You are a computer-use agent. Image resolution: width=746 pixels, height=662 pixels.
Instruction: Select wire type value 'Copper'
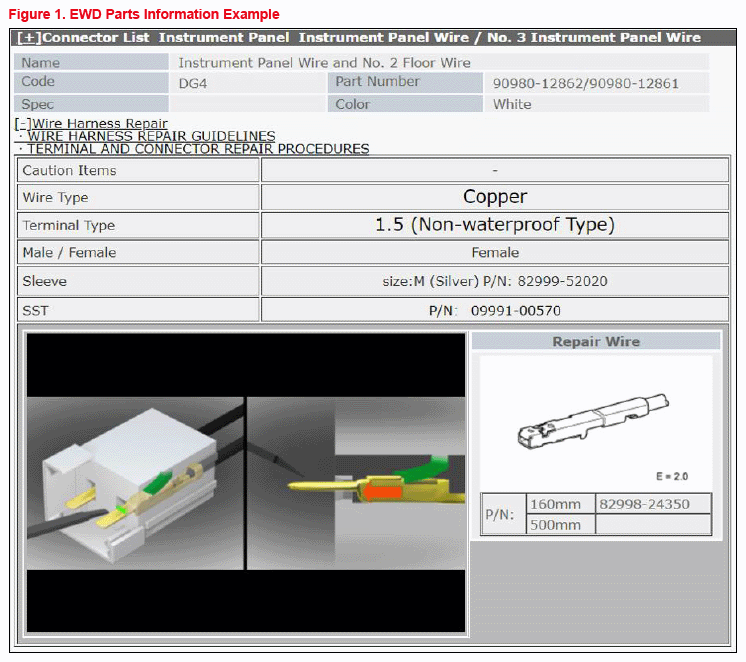pyautogui.click(x=495, y=197)
